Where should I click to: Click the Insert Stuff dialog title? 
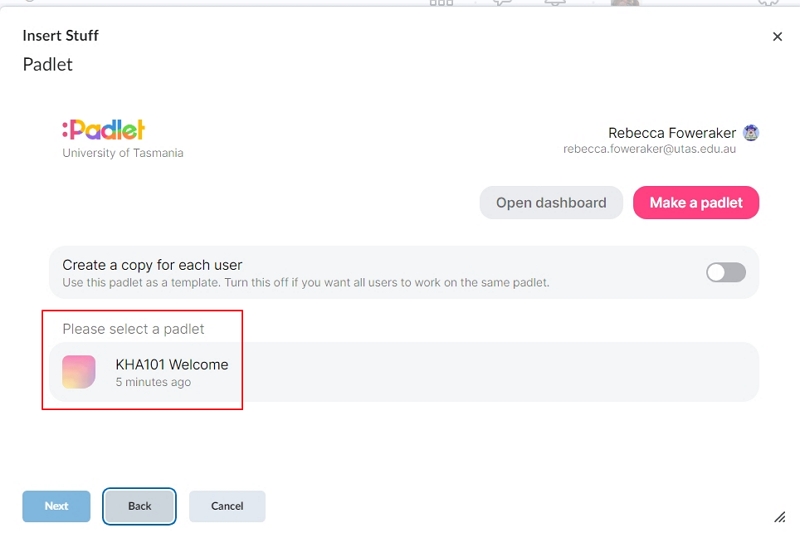[x=61, y=36]
